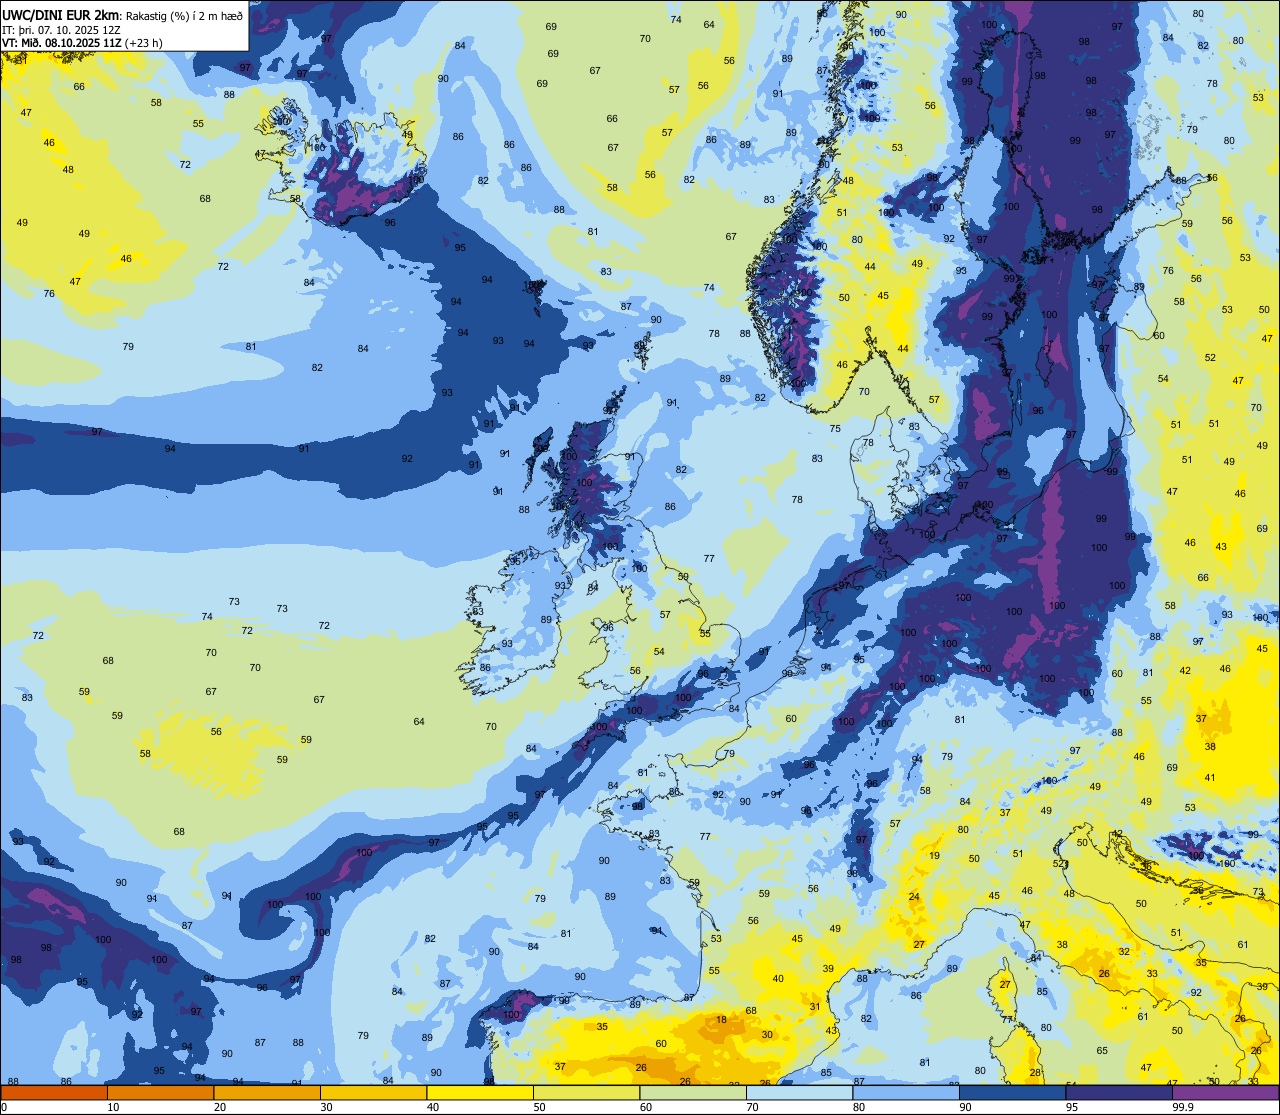This screenshot has height=1115, width=1280.
Task: Click the '18' humidity value over Spain
Action: point(722,1020)
